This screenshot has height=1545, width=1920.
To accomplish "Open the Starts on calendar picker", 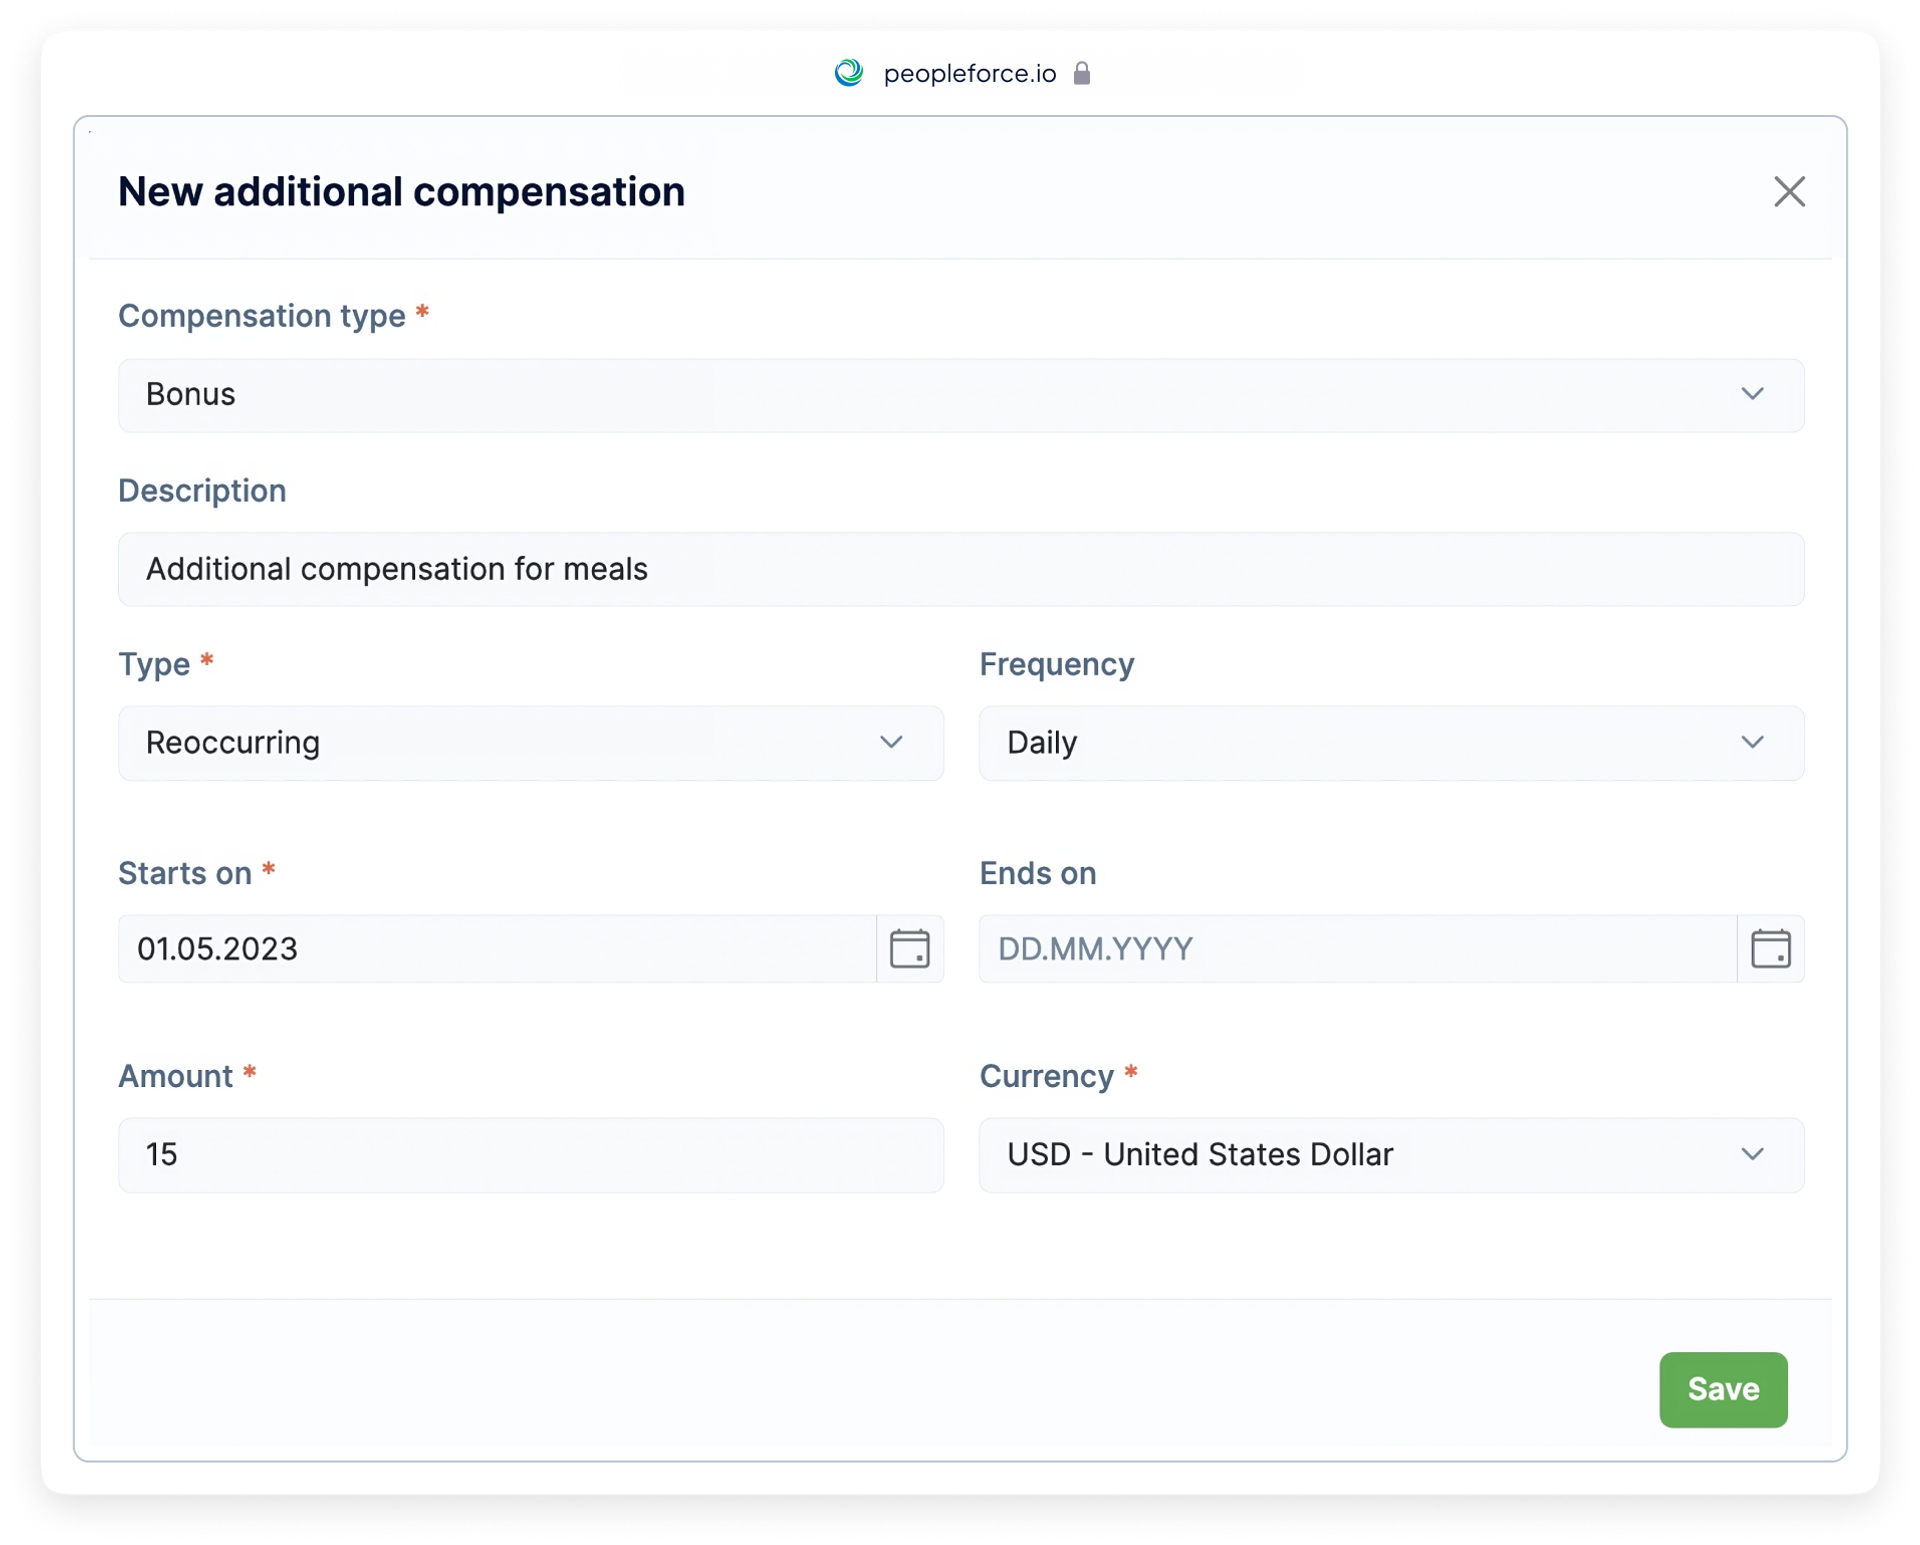I will tap(909, 948).
